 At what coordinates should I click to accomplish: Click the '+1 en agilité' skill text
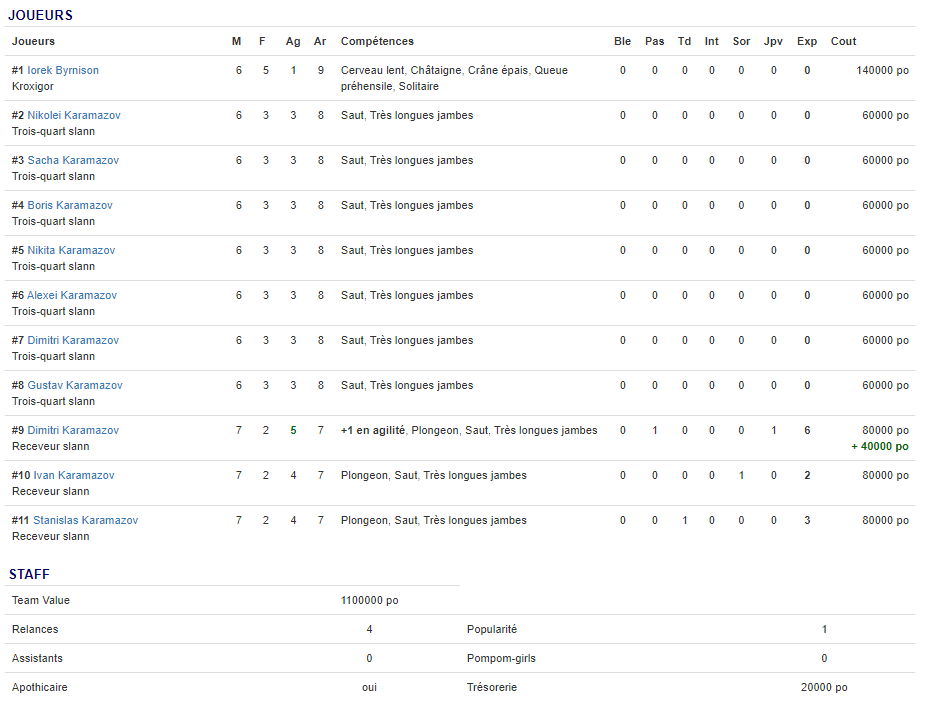(372, 431)
